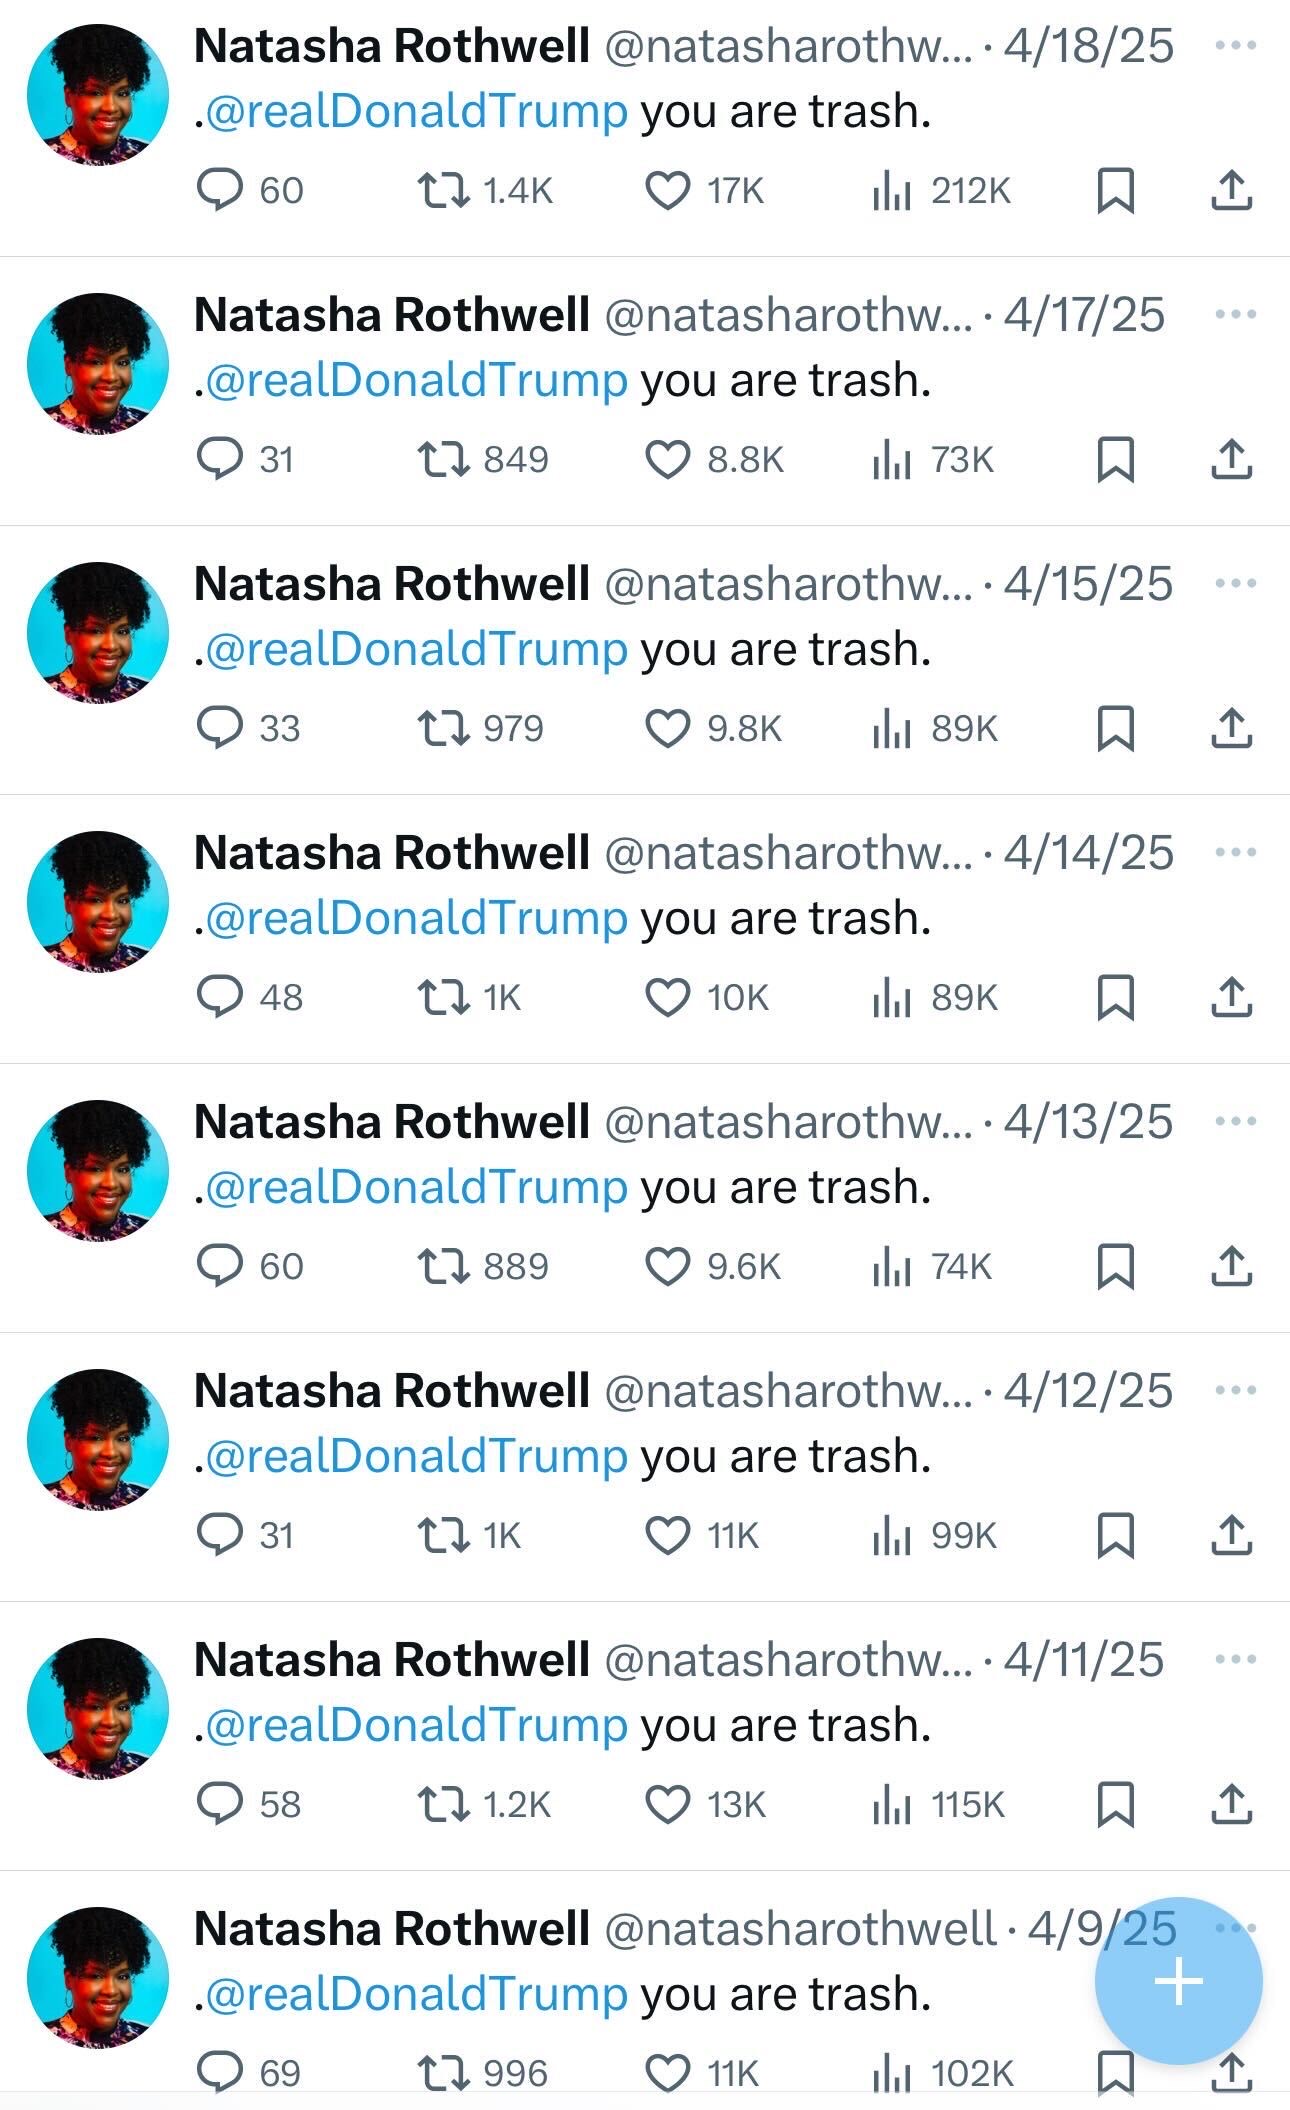Expand more options for the 4/11/25 tweet
1290x2110 pixels.
(1236, 1659)
